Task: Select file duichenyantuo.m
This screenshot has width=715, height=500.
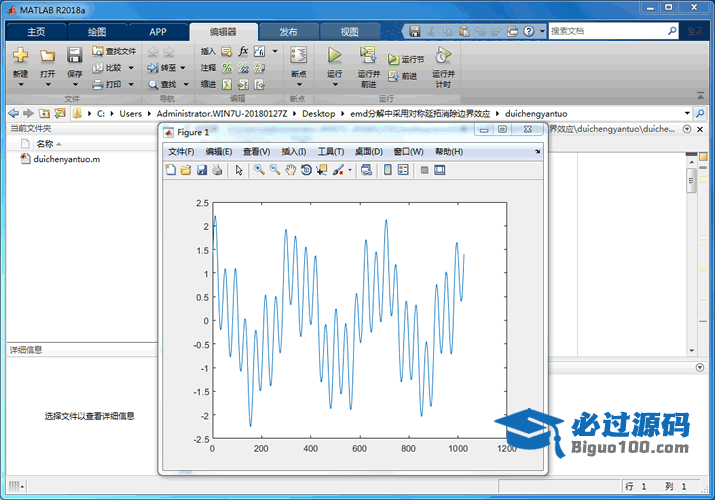Action: [x=67, y=159]
